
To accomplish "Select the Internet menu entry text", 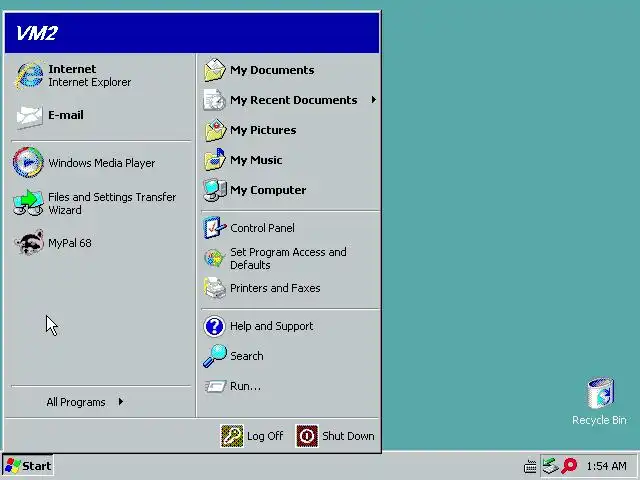I will pyautogui.click(x=72, y=69).
